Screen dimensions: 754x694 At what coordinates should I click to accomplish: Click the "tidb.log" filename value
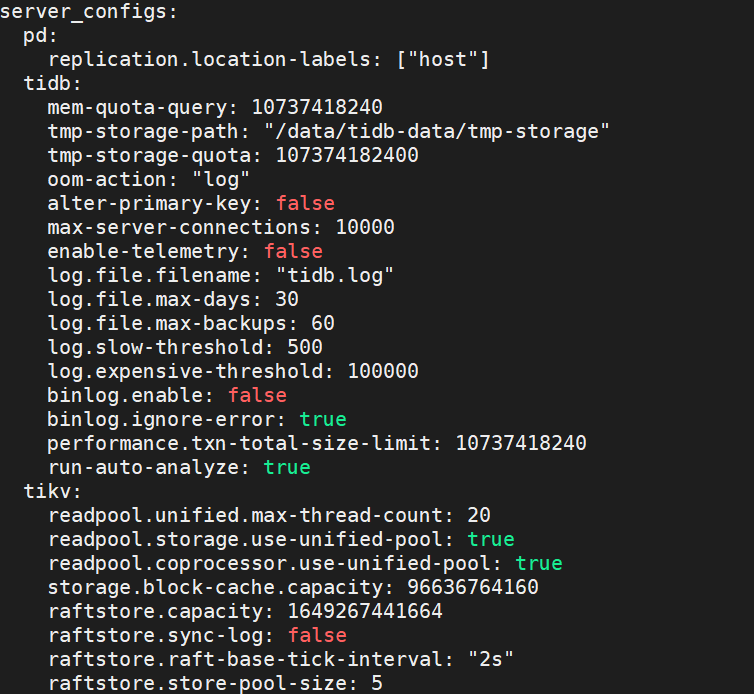335,276
